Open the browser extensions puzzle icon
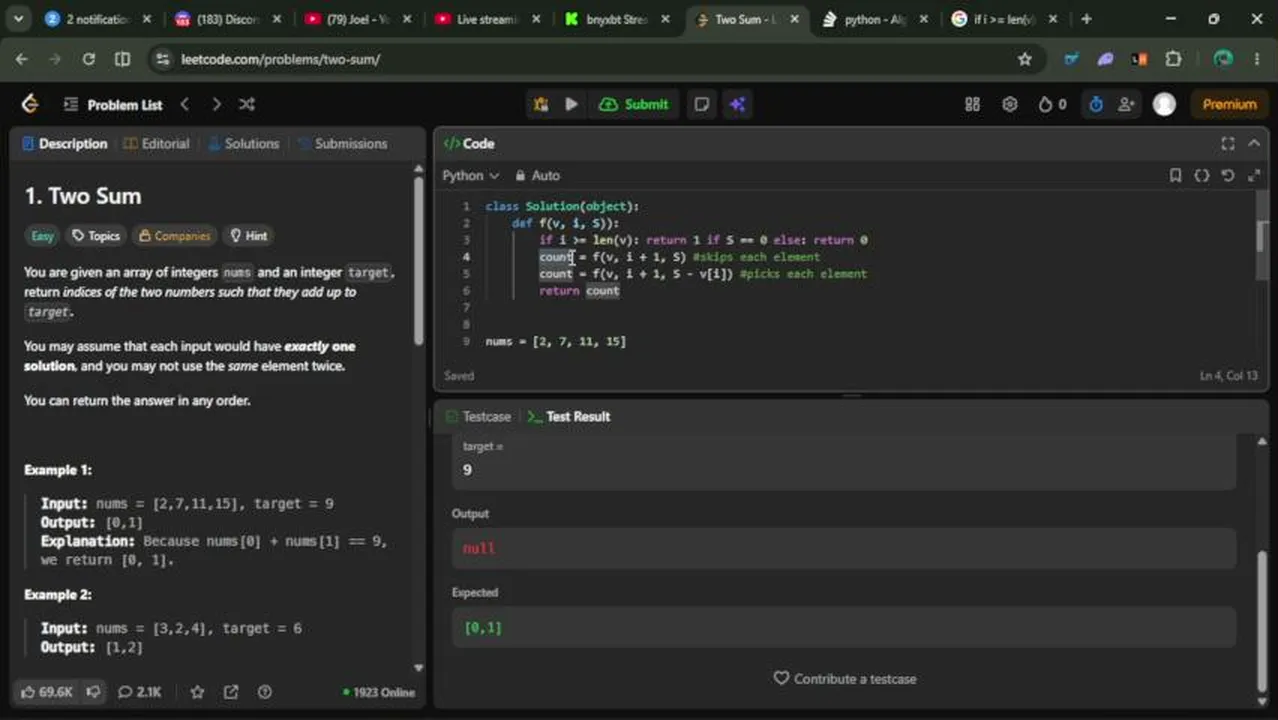This screenshot has width=1278, height=720. point(1173,59)
